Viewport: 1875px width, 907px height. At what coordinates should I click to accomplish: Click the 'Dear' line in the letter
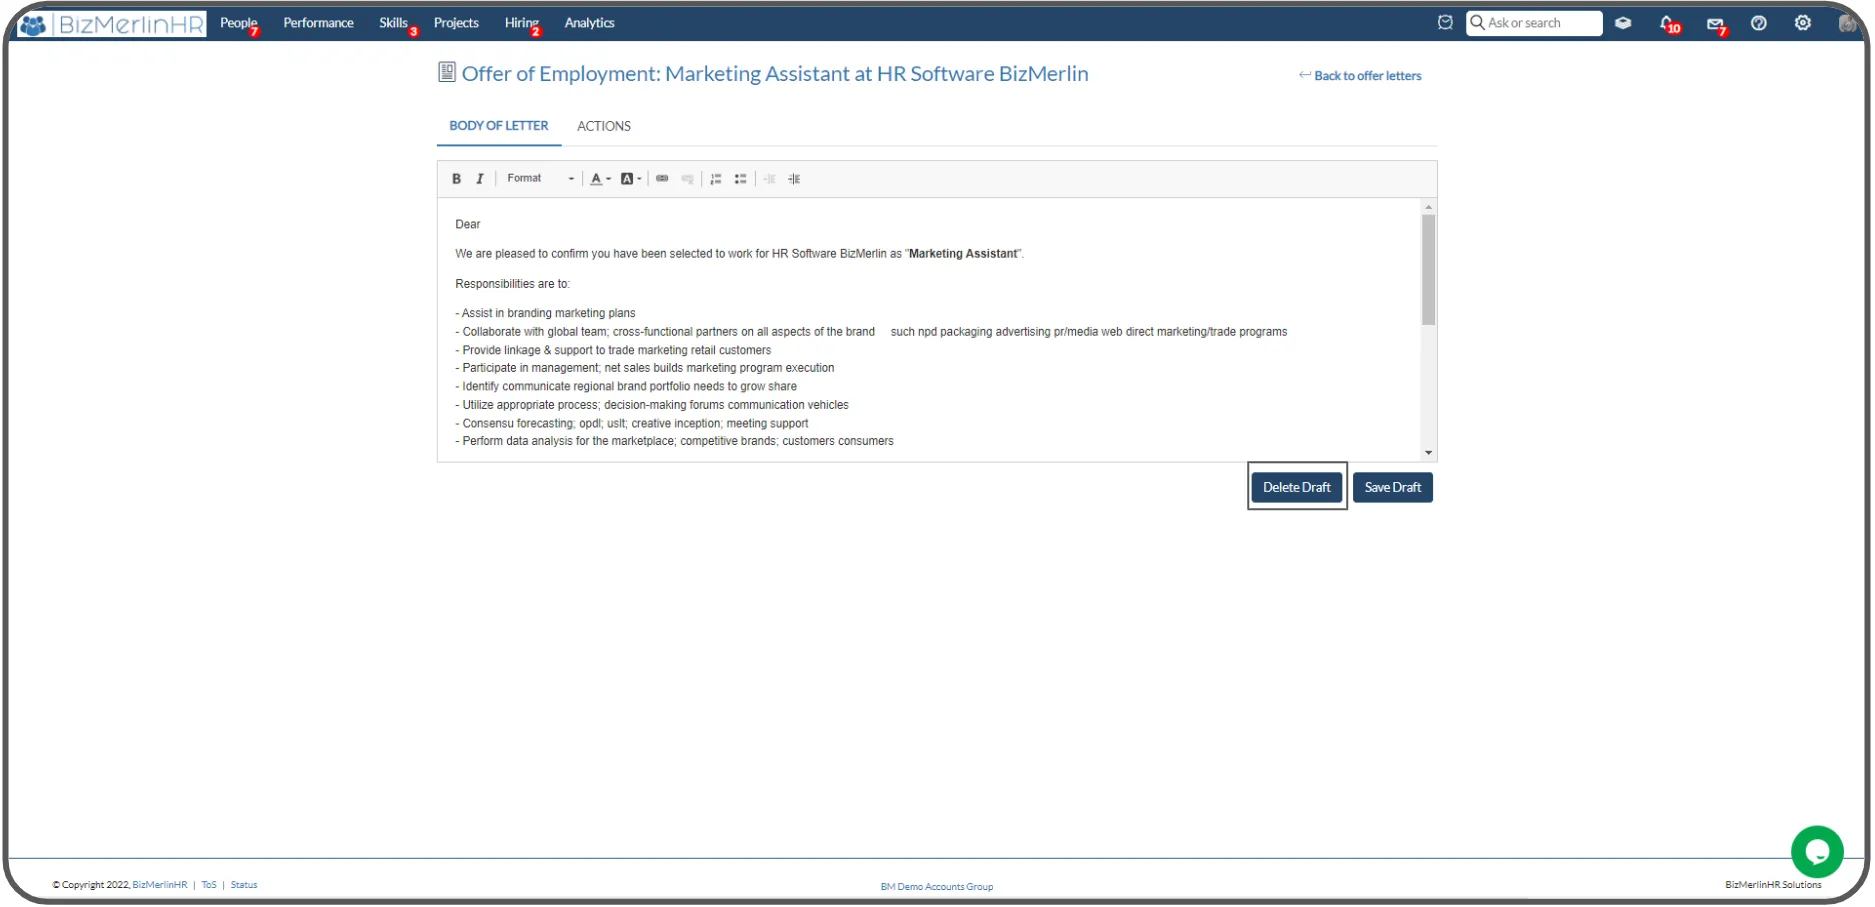(x=468, y=225)
